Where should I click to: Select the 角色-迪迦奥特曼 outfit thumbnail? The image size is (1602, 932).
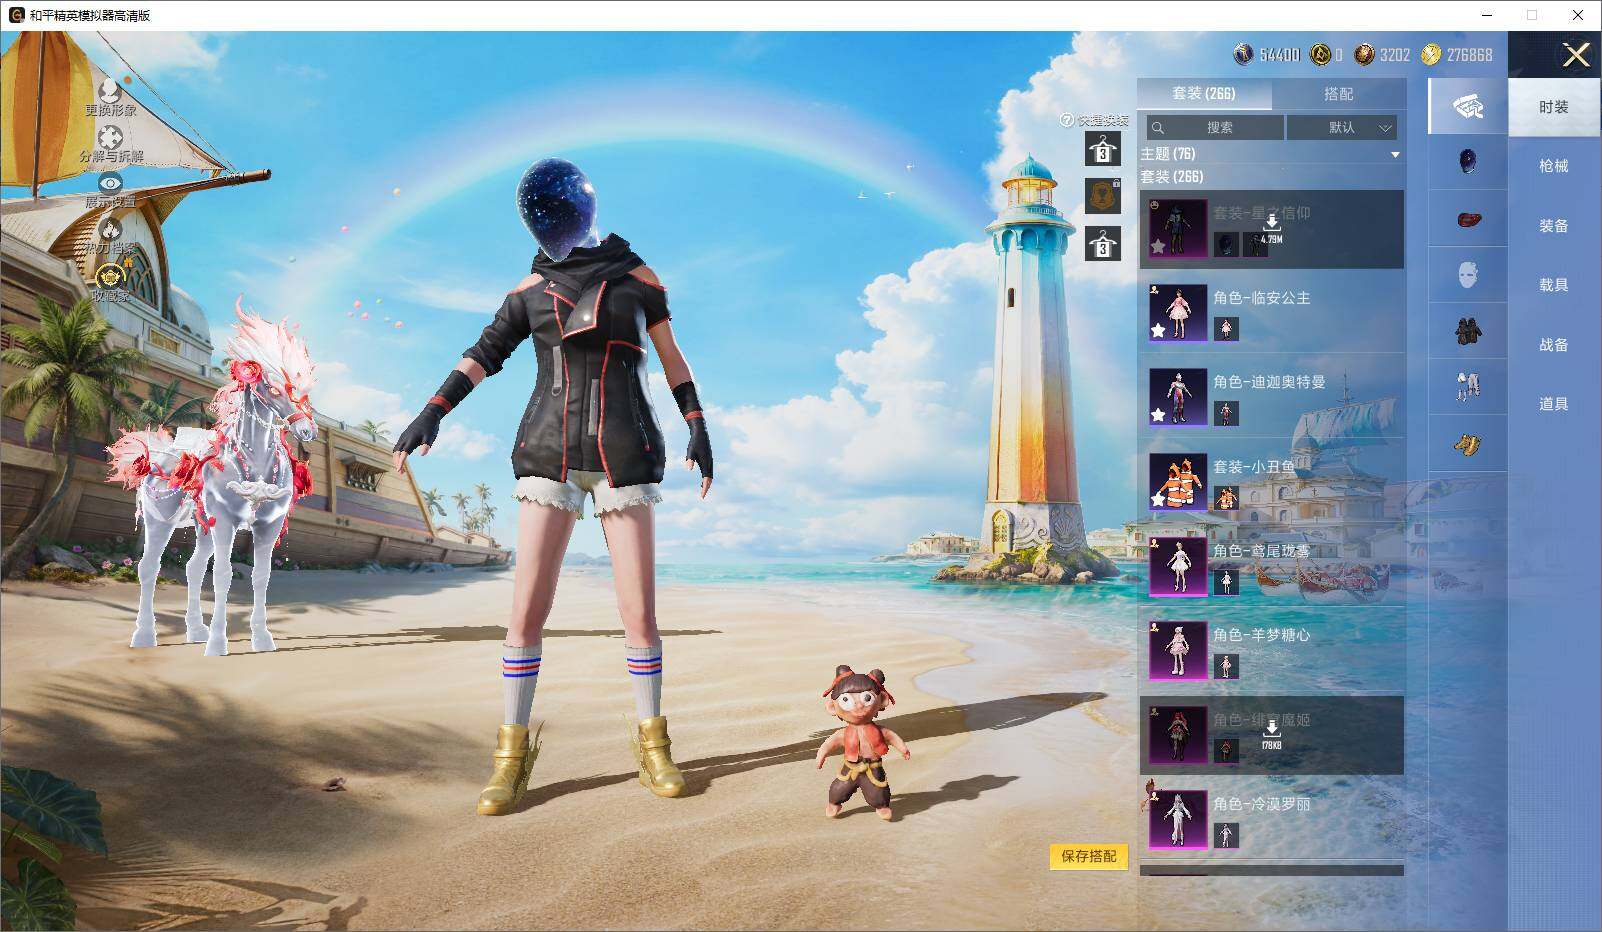click(x=1178, y=397)
